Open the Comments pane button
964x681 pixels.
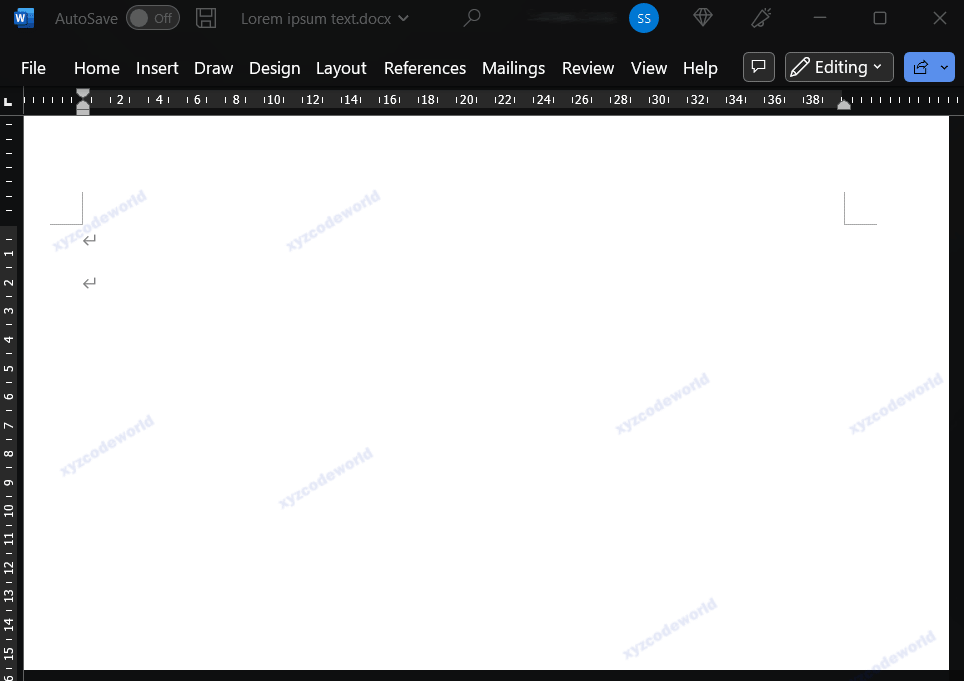[759, 67]
